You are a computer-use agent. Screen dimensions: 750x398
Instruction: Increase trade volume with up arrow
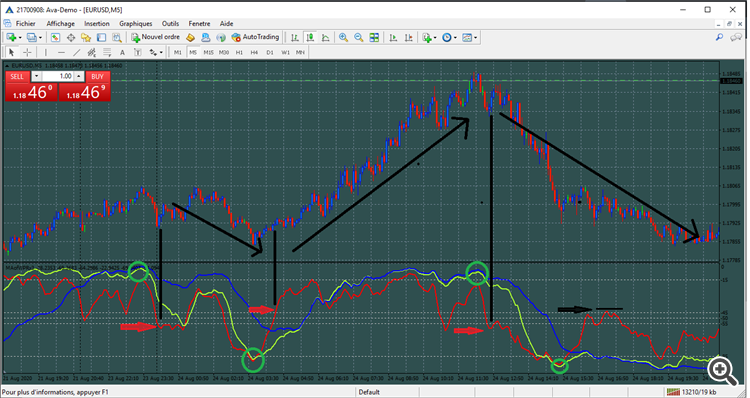point(79,77)
